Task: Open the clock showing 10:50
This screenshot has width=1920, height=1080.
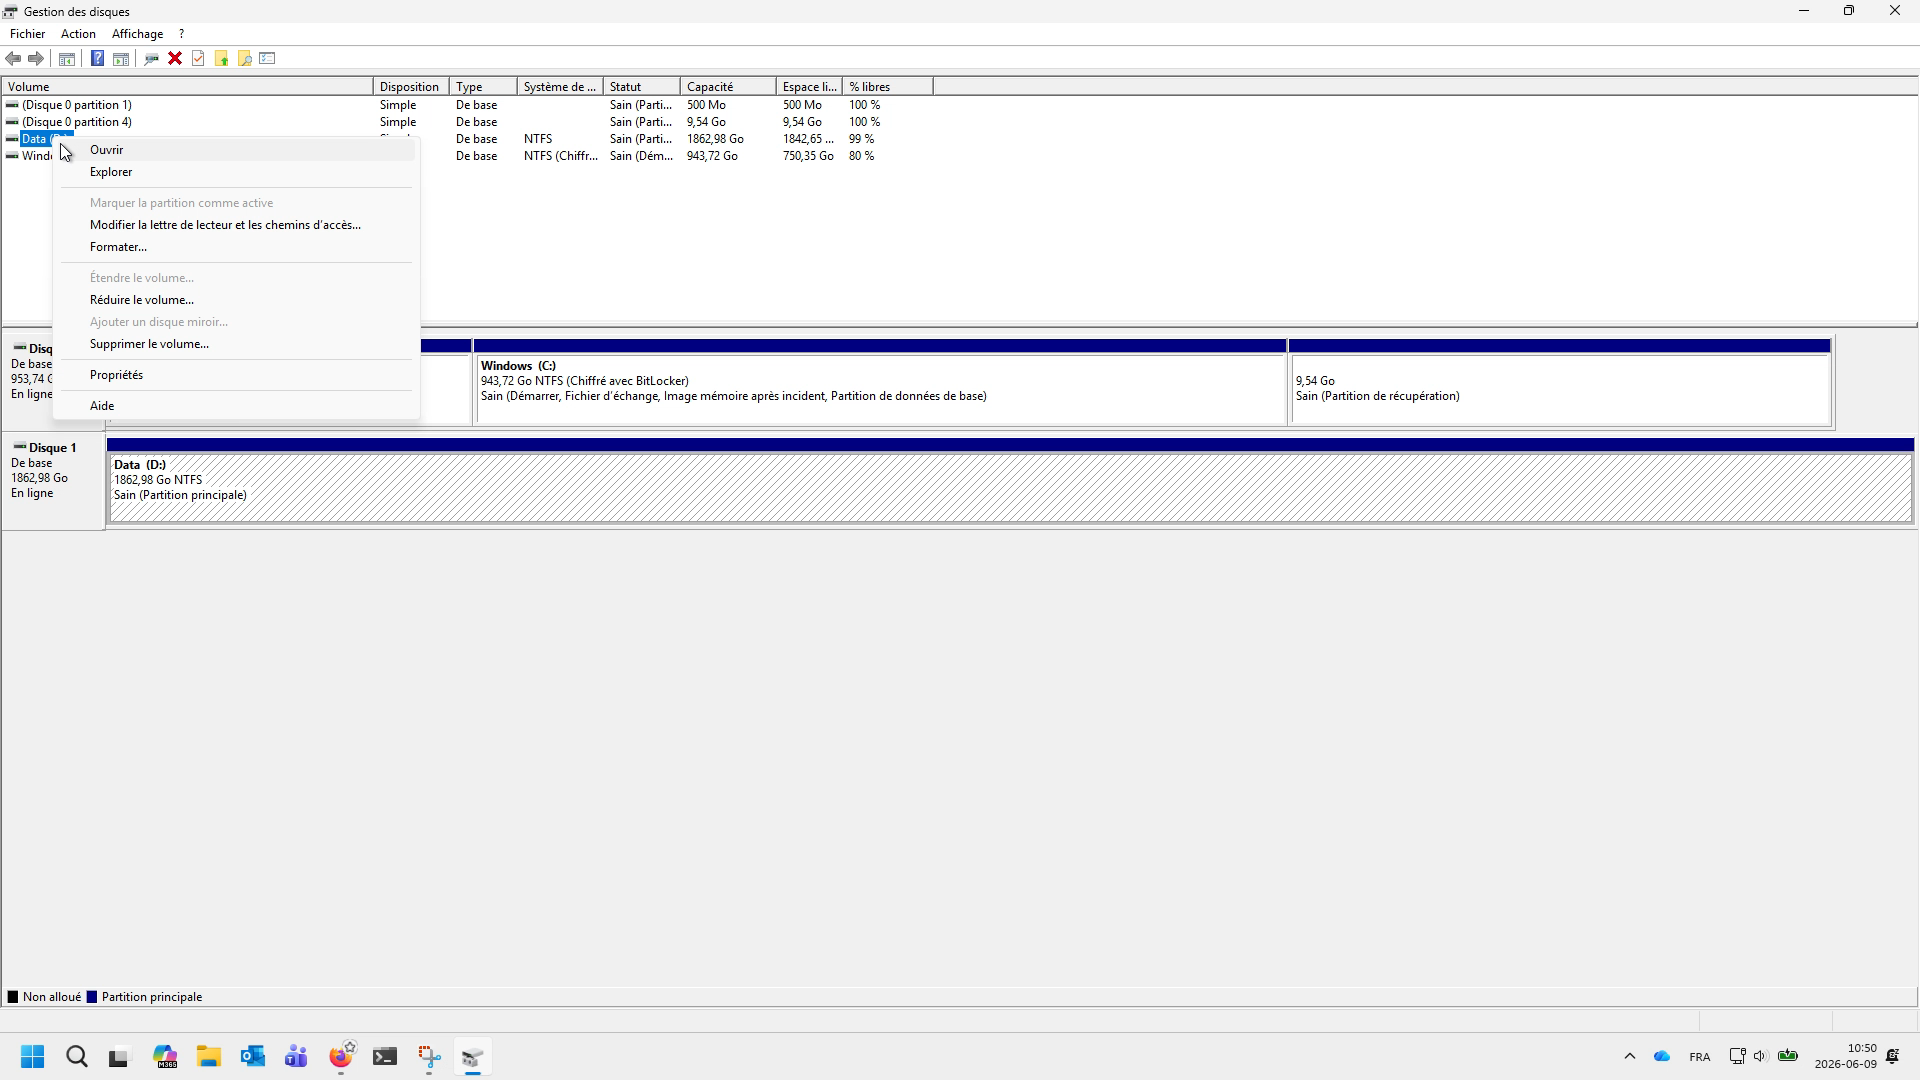Action: pos(1846,1057)
